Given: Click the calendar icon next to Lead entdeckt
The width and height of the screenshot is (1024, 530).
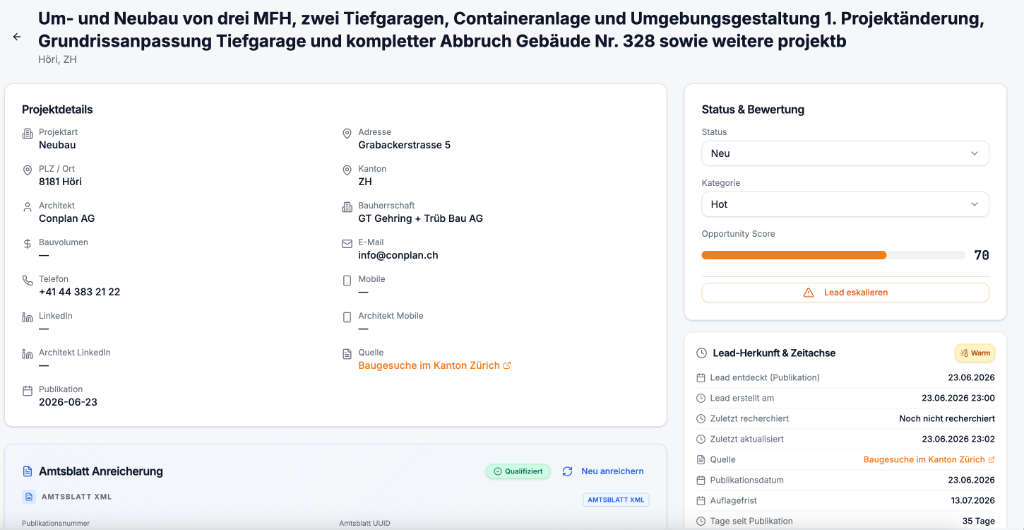Looking at the screenshot, I should pyautogui.click(x=701, y=377).
